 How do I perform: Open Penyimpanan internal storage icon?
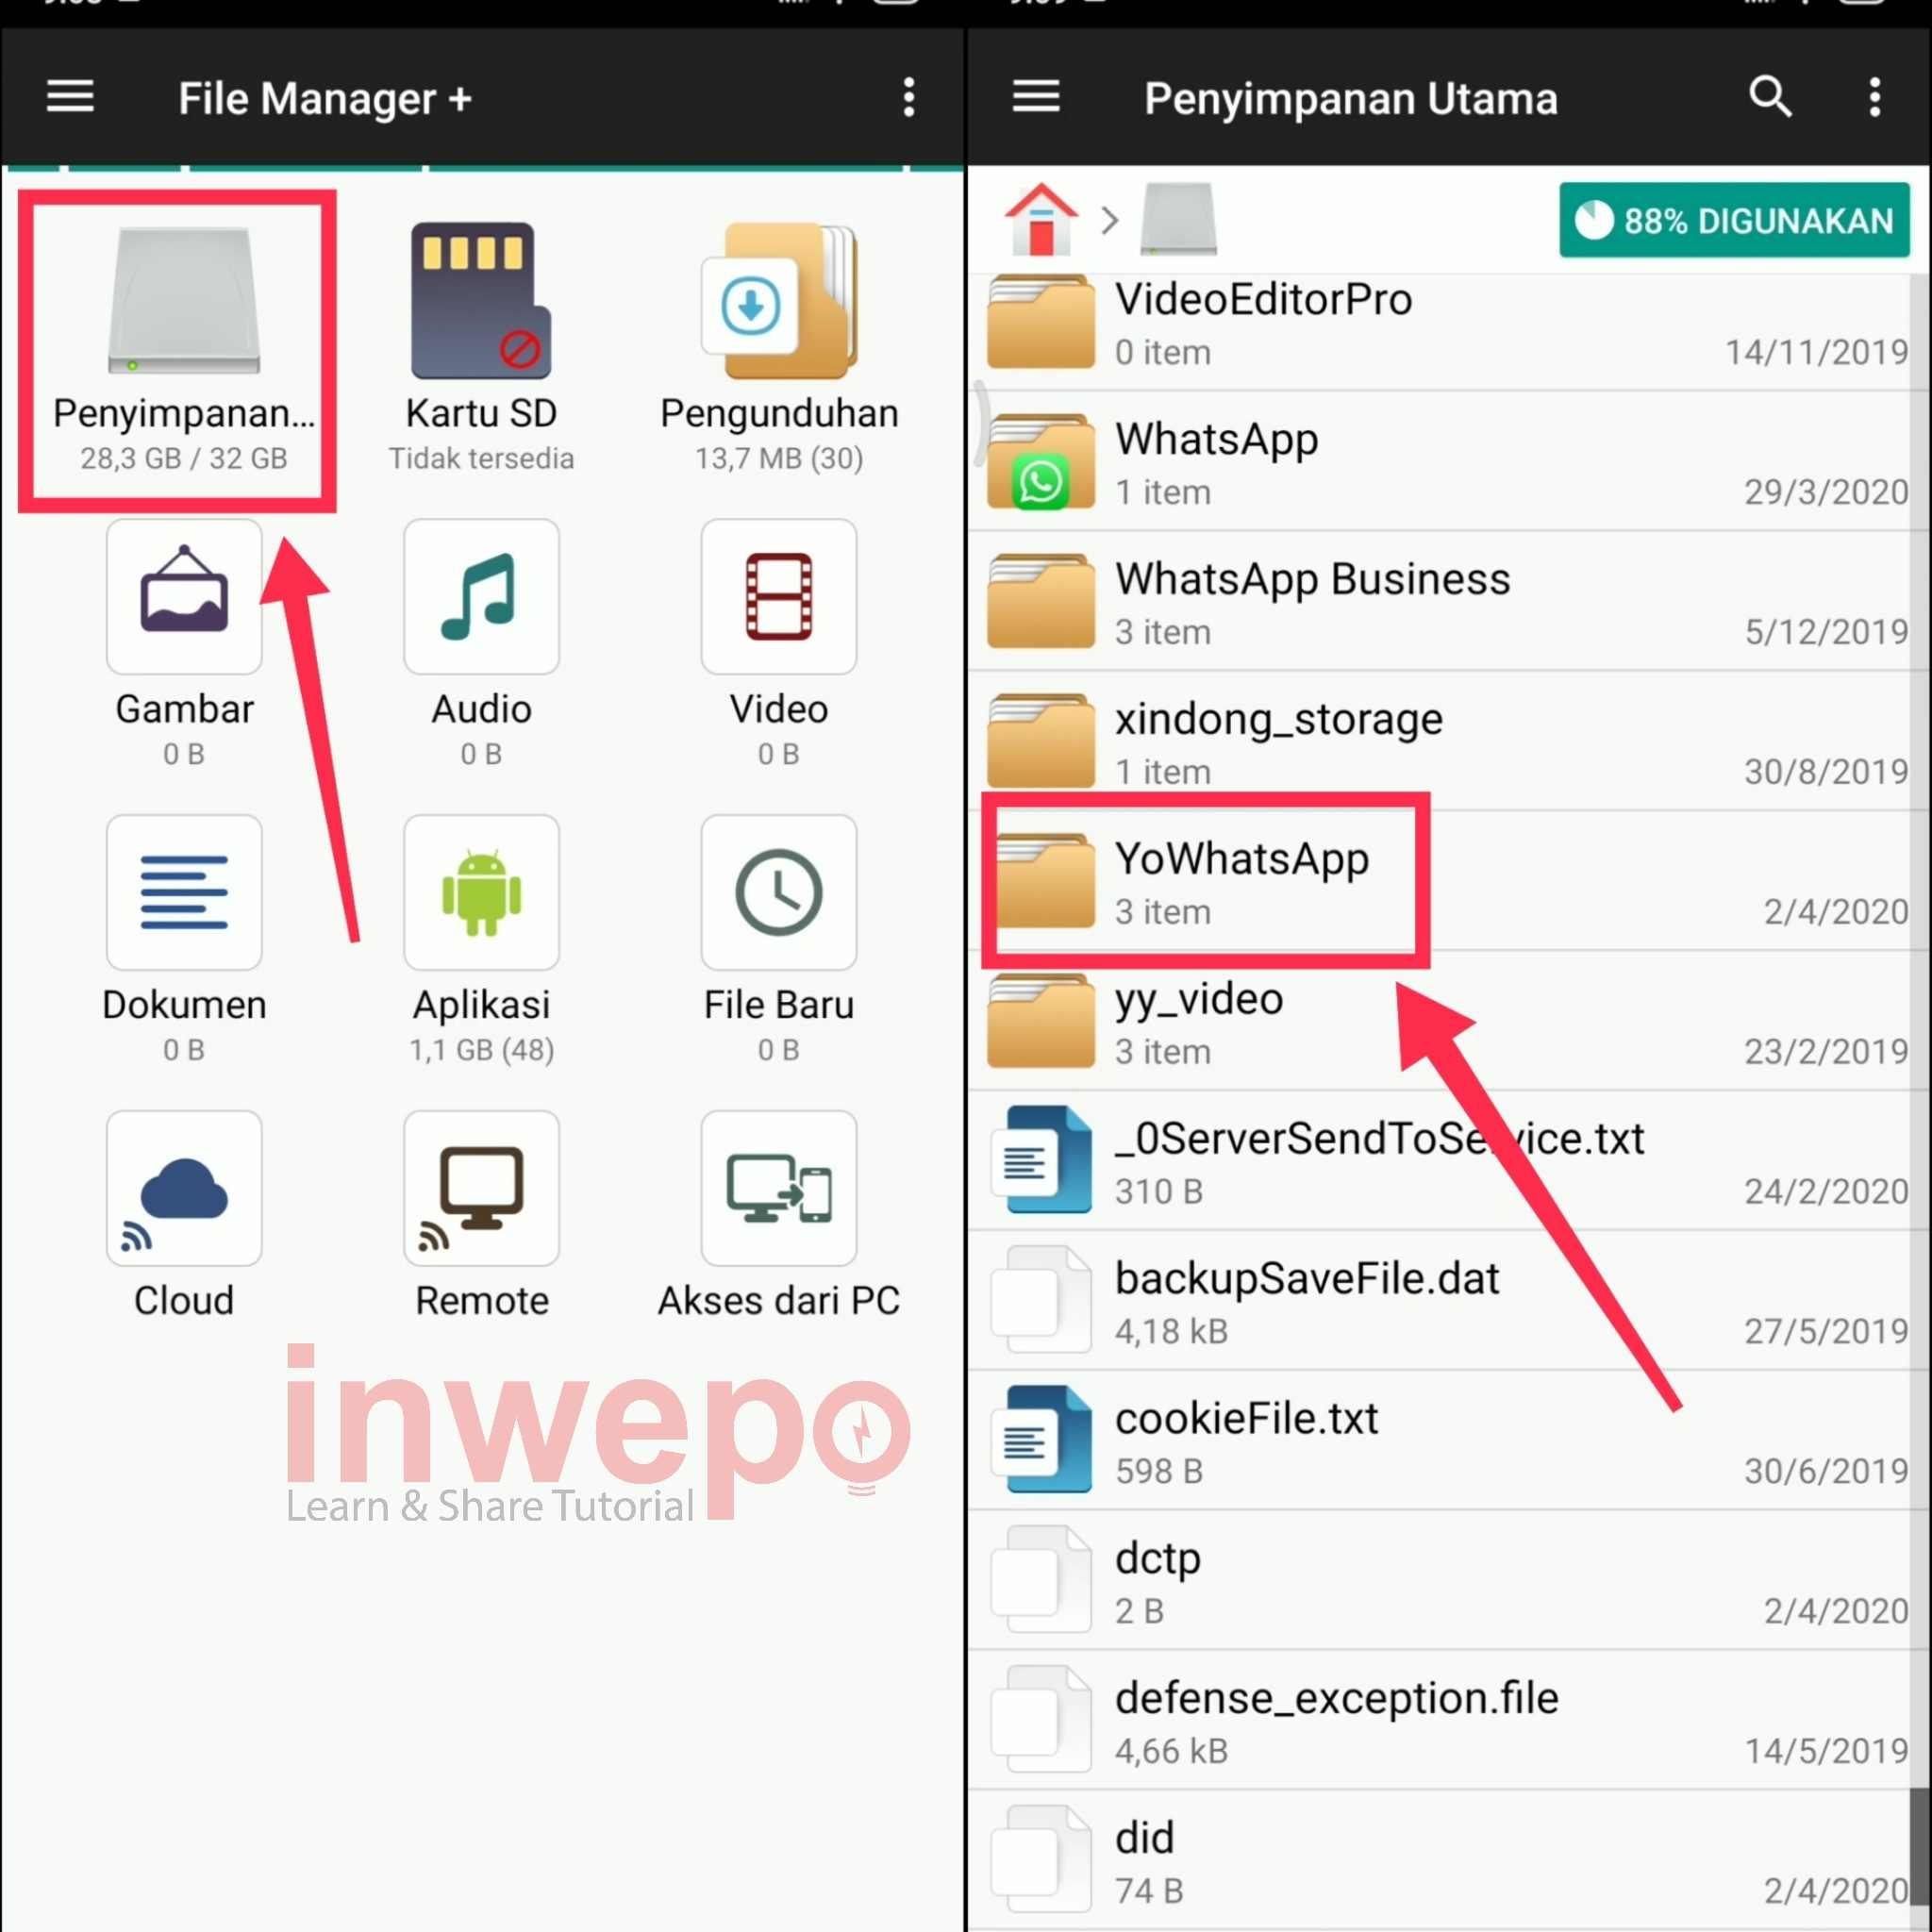coord(184,300)
